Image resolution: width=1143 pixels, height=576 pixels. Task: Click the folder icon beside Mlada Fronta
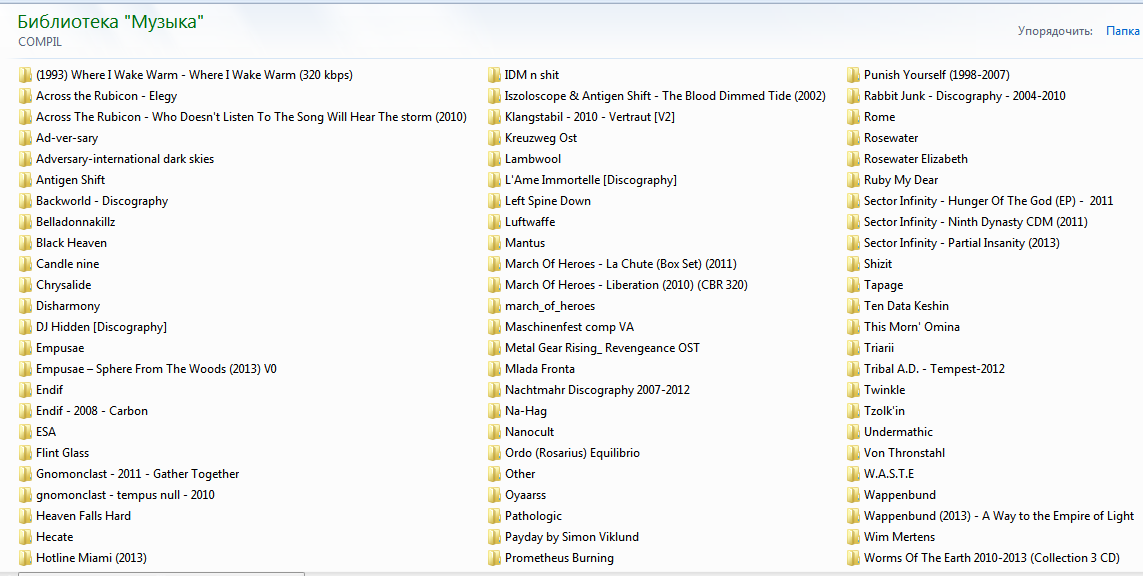pos(494,369)
